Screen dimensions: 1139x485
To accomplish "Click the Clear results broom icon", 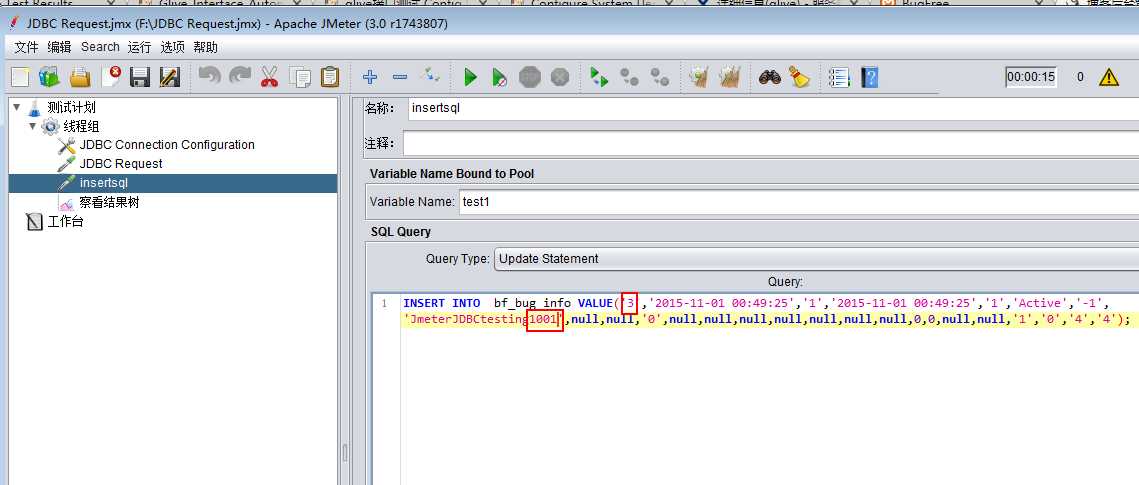I will tap(699, 76).
